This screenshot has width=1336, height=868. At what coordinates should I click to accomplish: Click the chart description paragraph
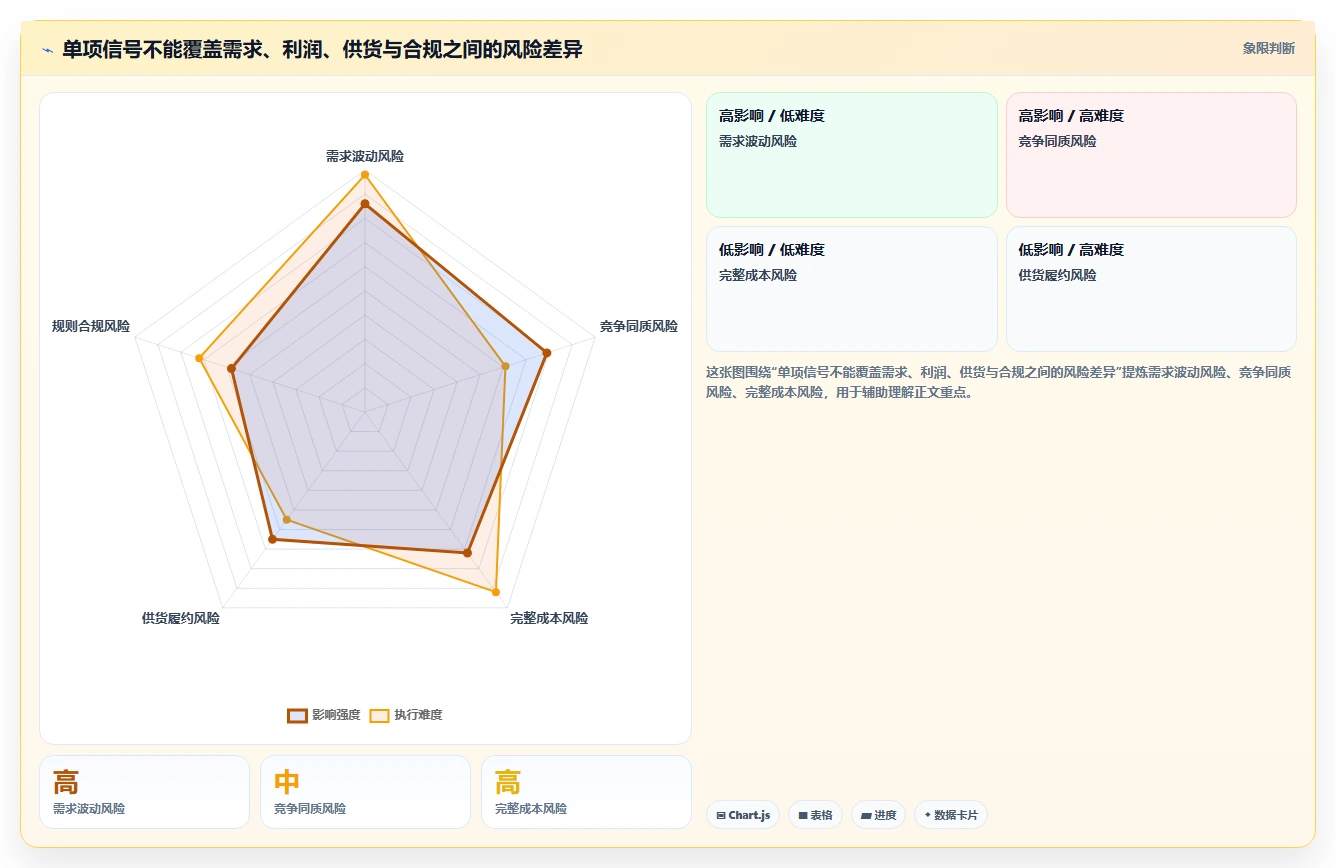pos(999,382)
